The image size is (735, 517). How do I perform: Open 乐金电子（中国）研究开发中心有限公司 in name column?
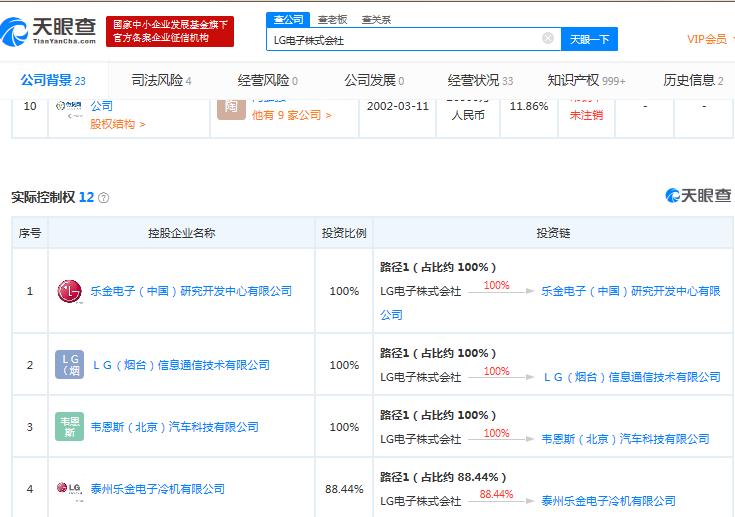[191, 291]
